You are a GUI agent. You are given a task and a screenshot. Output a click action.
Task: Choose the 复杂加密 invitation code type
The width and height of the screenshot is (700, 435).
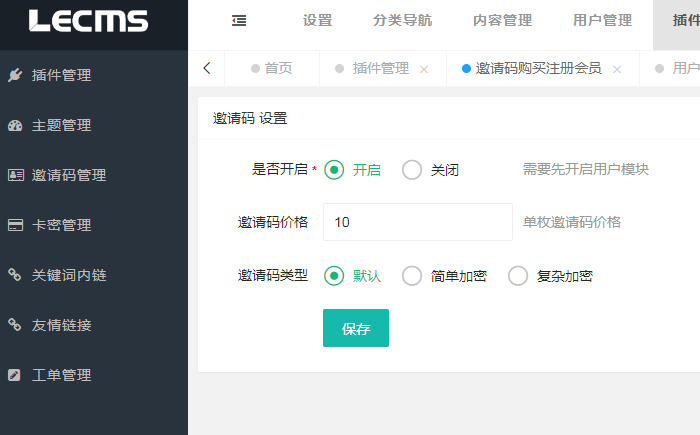coord(518,276)
